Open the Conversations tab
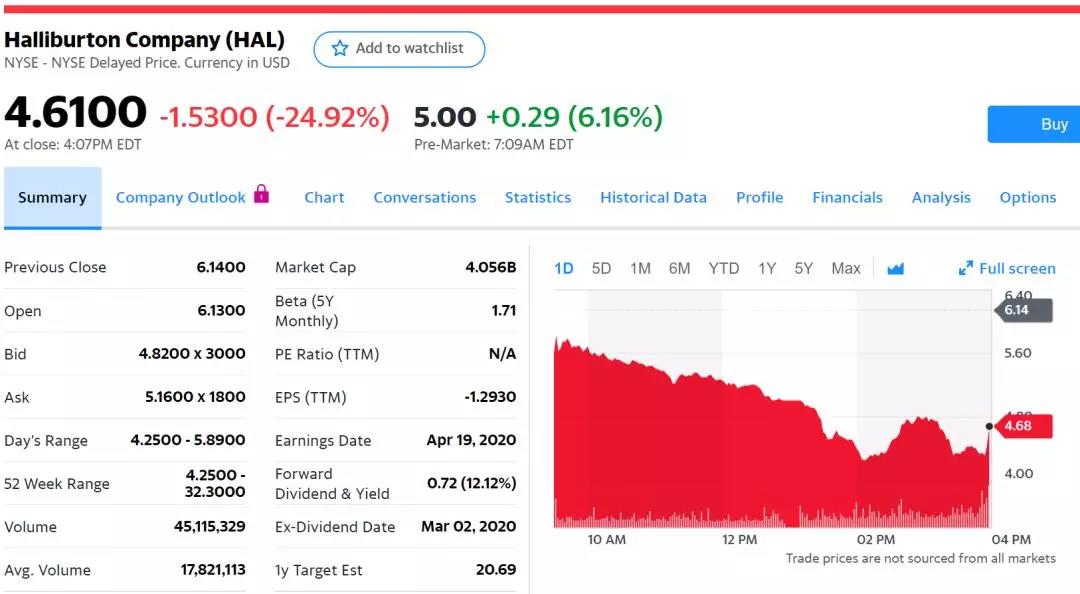 [424, 198]
